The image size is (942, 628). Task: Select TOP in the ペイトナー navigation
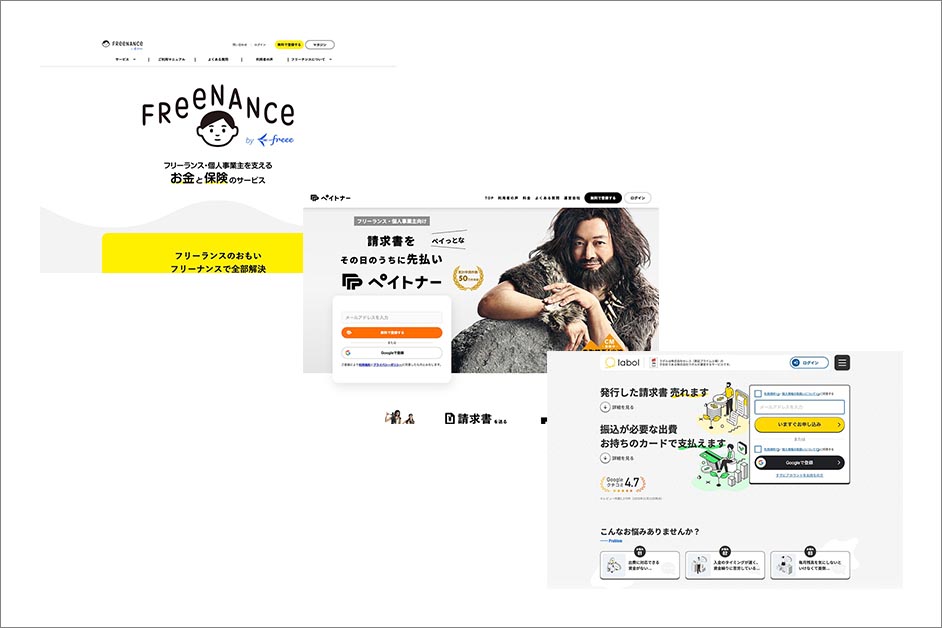click(x=487, y=196)
